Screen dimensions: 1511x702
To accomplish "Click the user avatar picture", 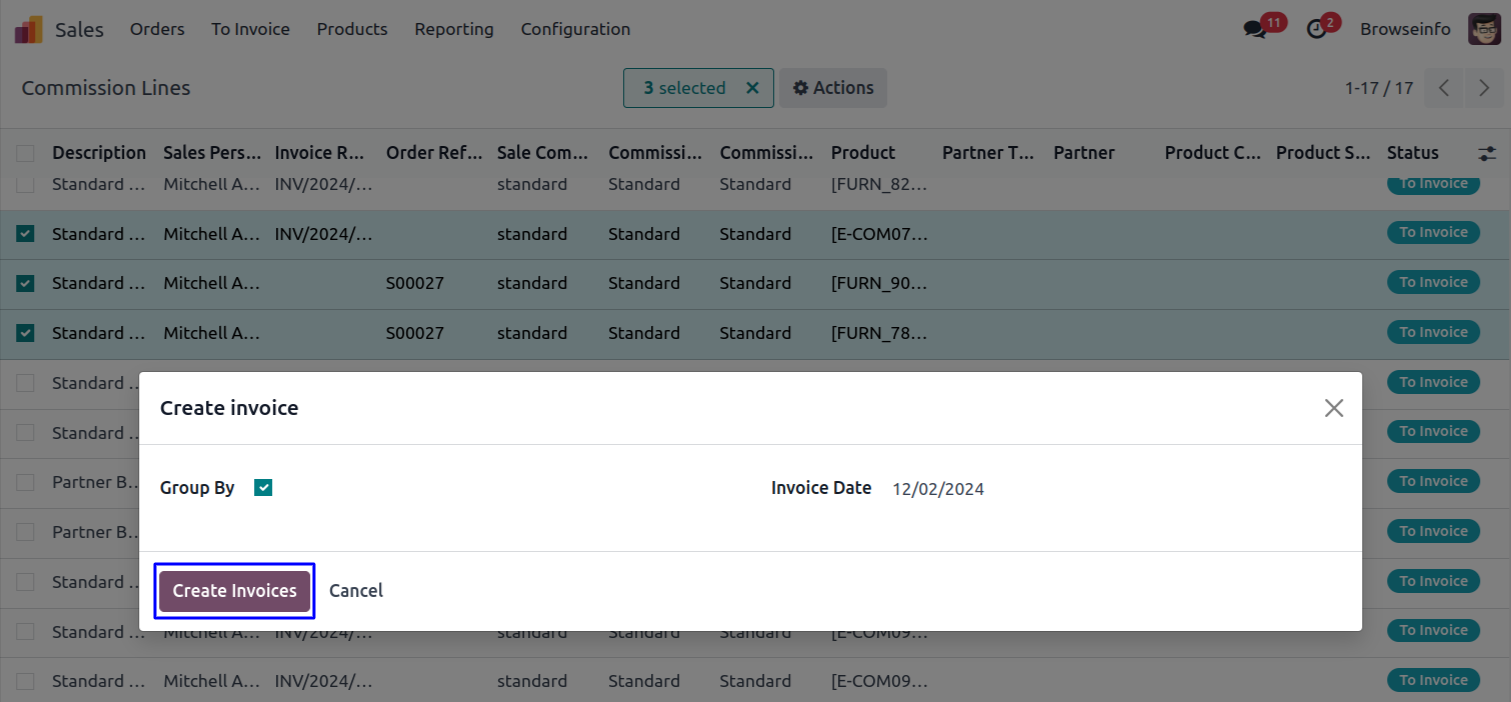I will tap(1483, 29).
